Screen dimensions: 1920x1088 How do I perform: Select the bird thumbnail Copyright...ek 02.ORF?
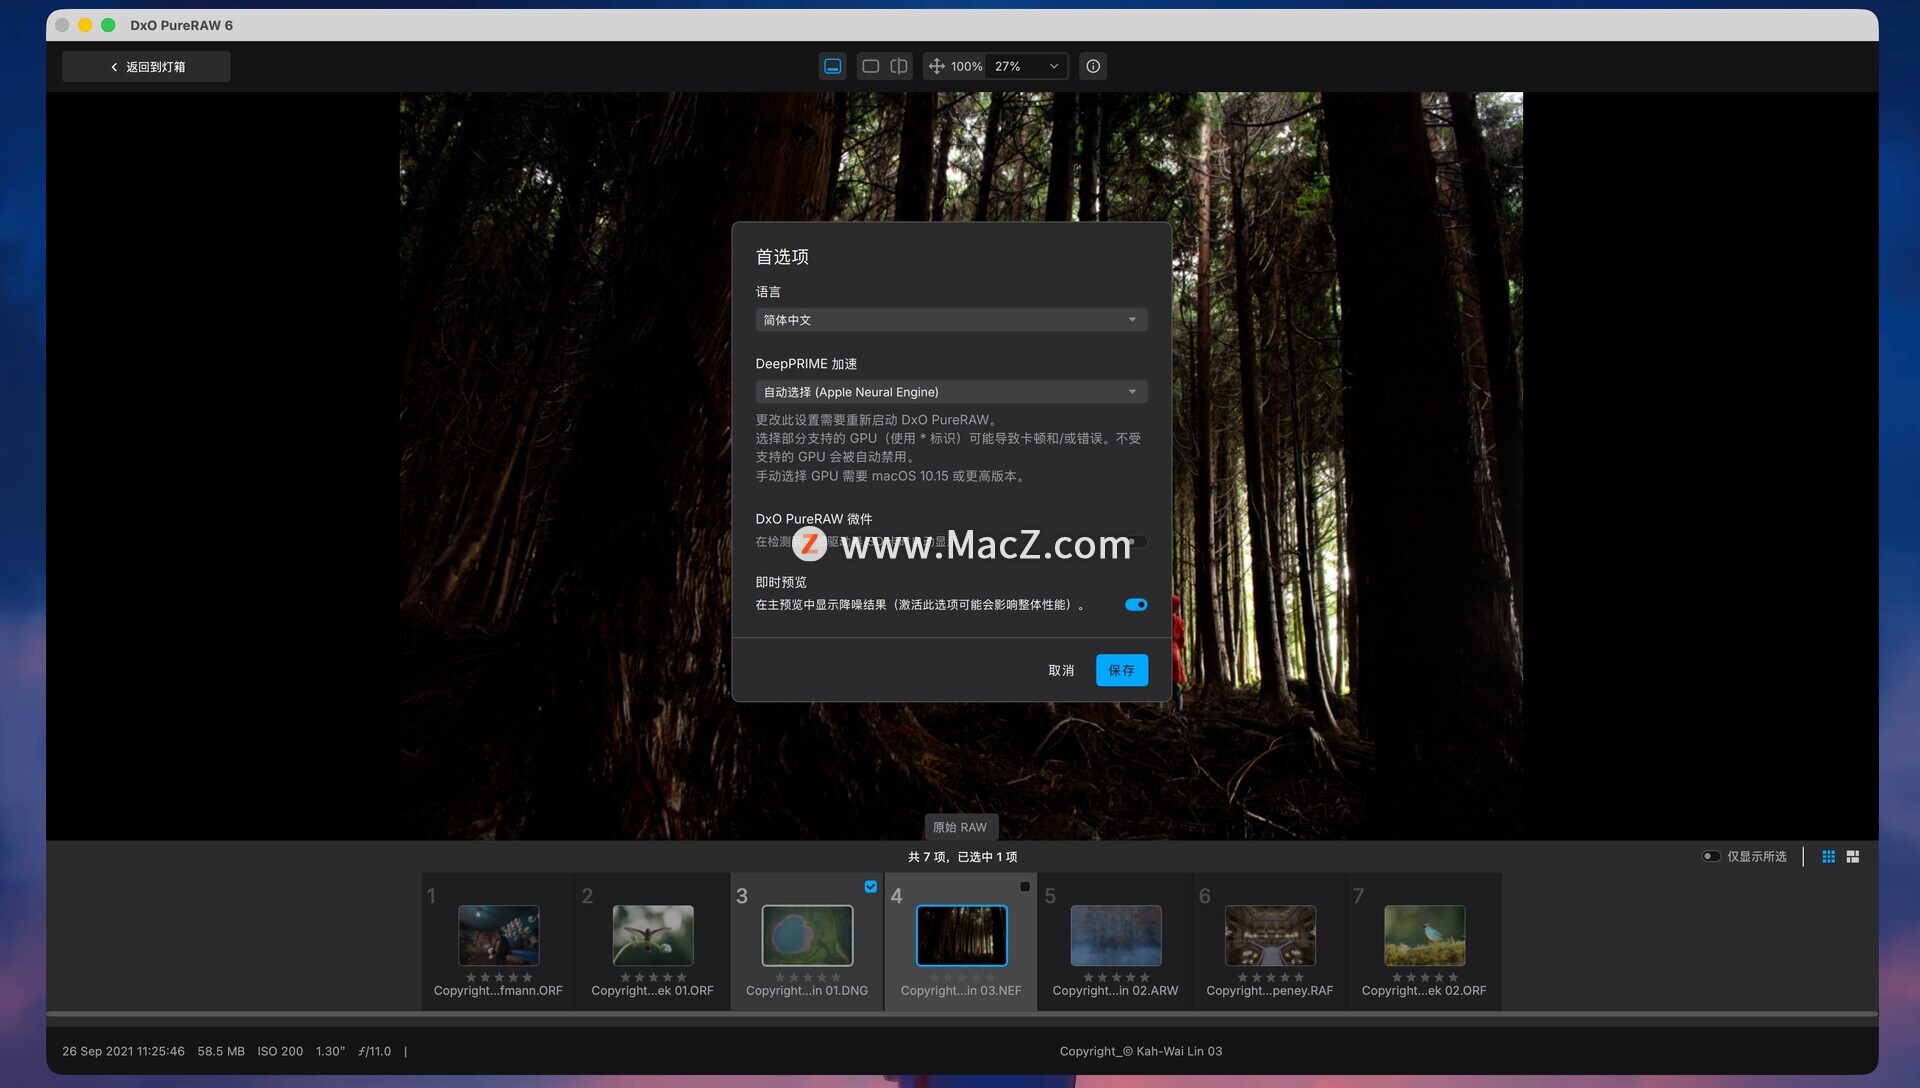[x=1424, y=936]
